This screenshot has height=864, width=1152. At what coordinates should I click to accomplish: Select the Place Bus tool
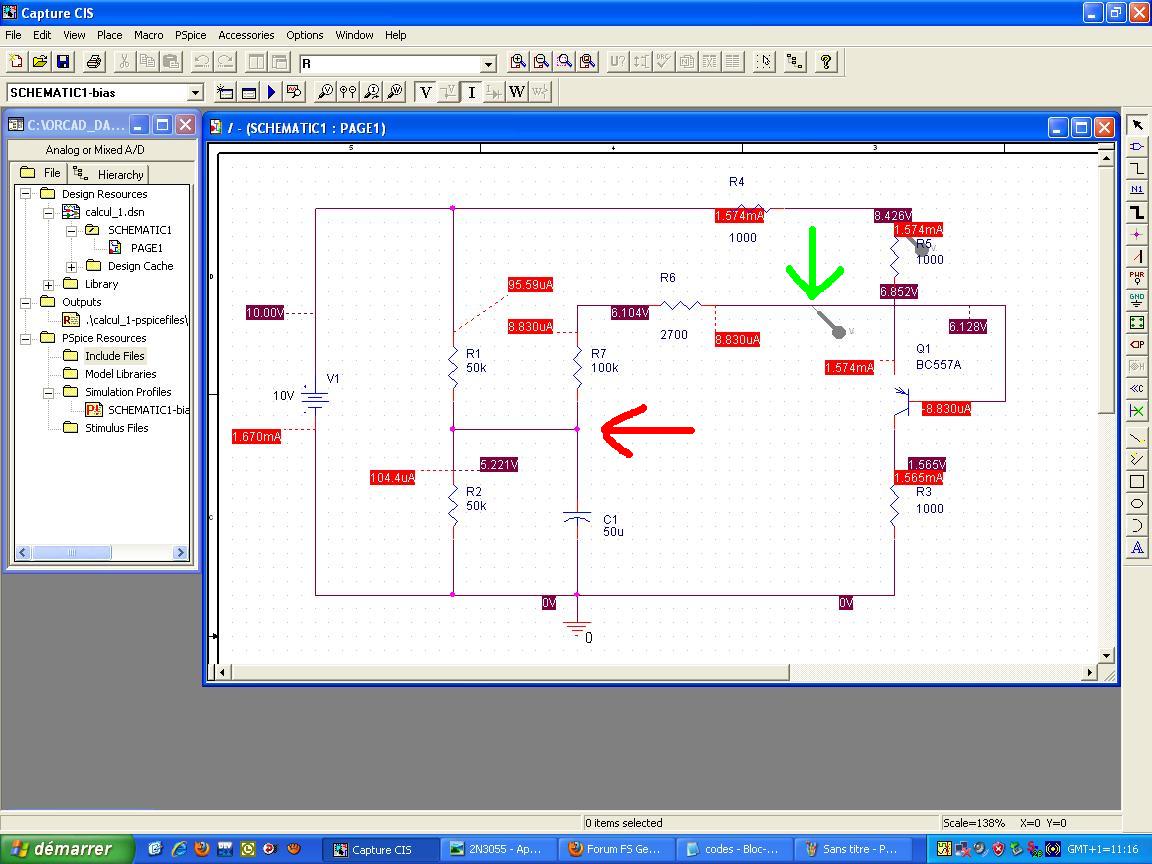pos(1137,212)
